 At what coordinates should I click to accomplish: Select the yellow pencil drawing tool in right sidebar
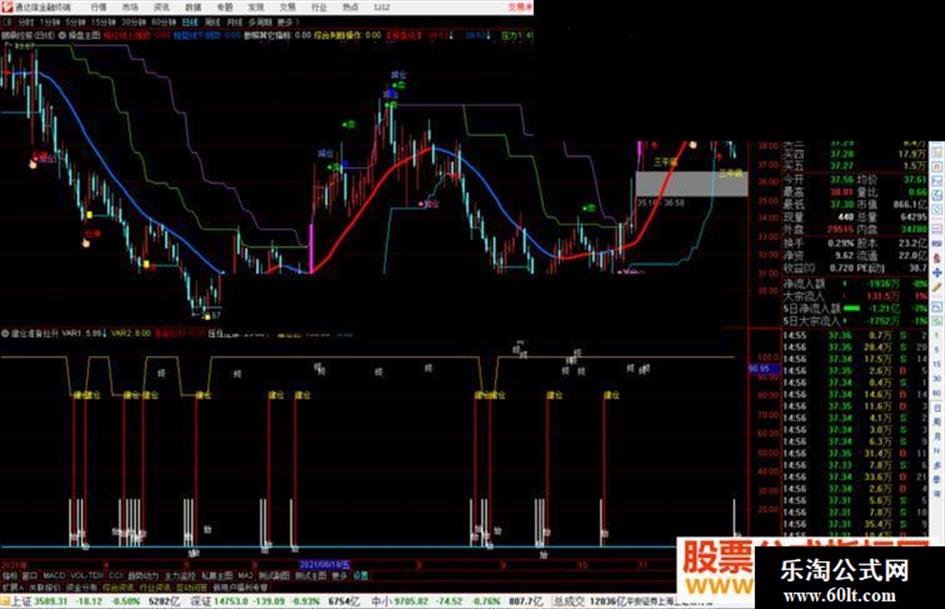click(937, 289)
